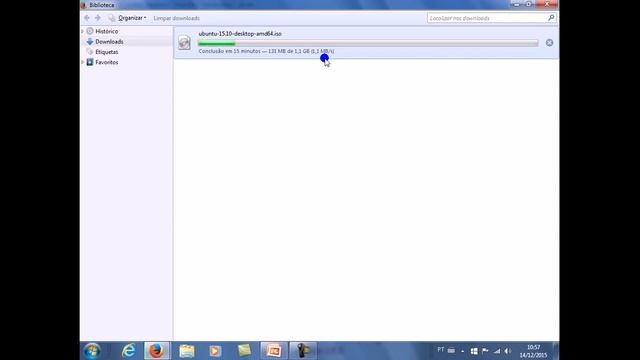The height and width of the screenshot is (360, 640).
Task: Go back with the left arrow
Action: pos(87,18)
